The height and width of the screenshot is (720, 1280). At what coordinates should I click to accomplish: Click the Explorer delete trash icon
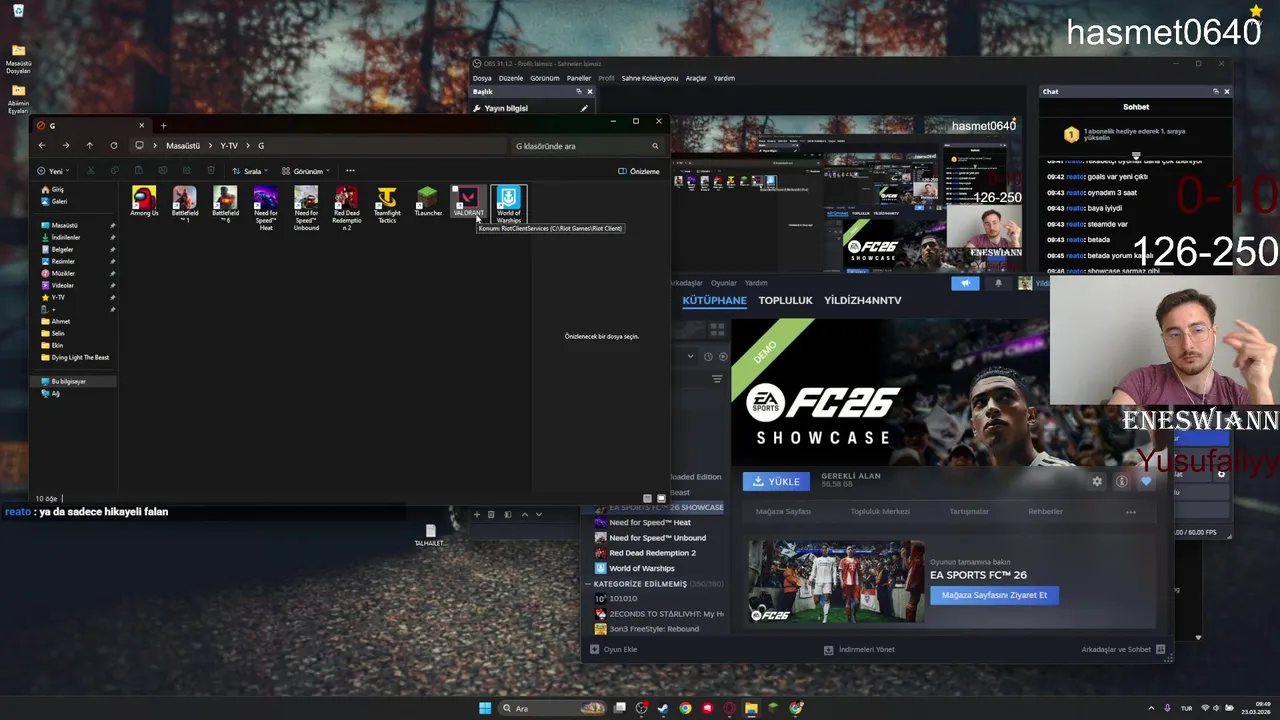[x=210, y=171]
